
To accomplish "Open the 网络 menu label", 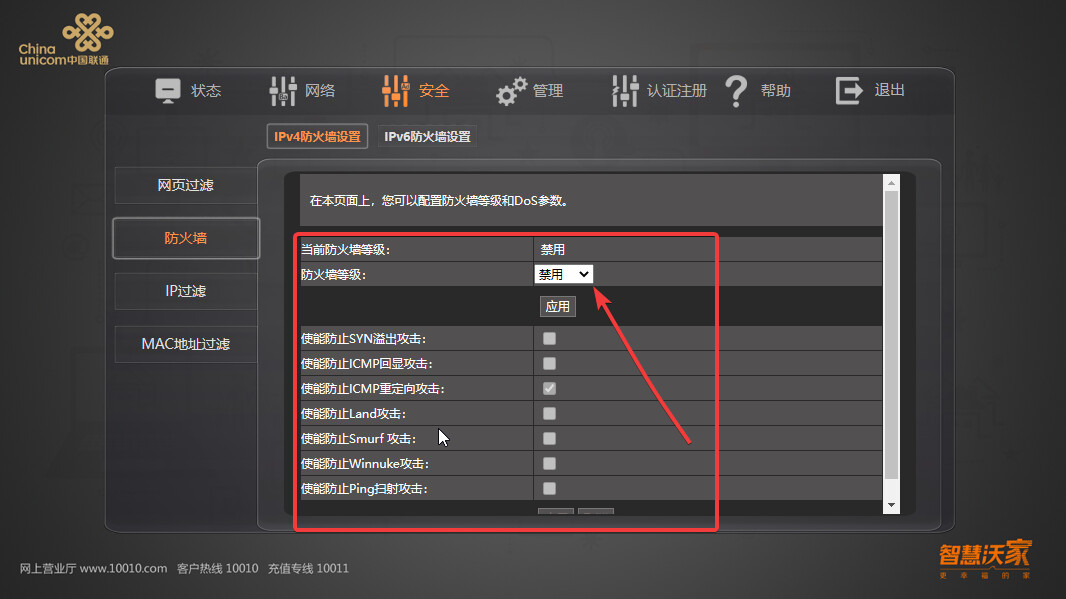I will coord(320,90).
